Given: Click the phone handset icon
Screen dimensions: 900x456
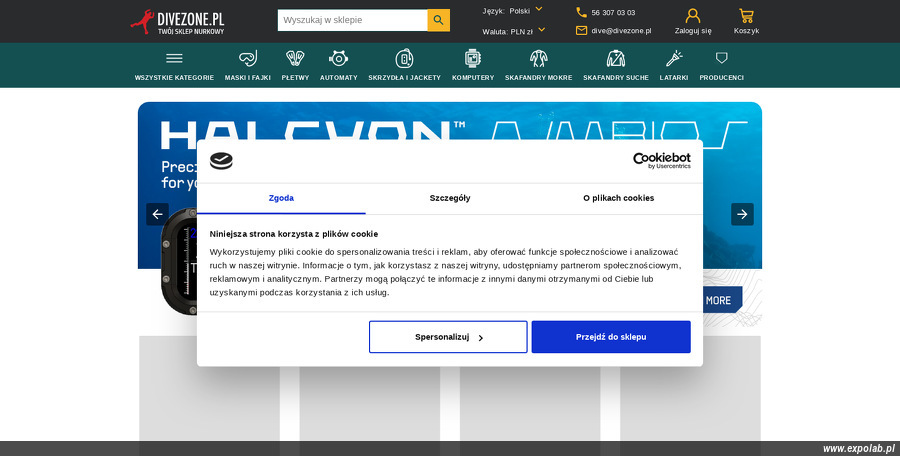Looking at the screenshot, I should click(581, 12).
